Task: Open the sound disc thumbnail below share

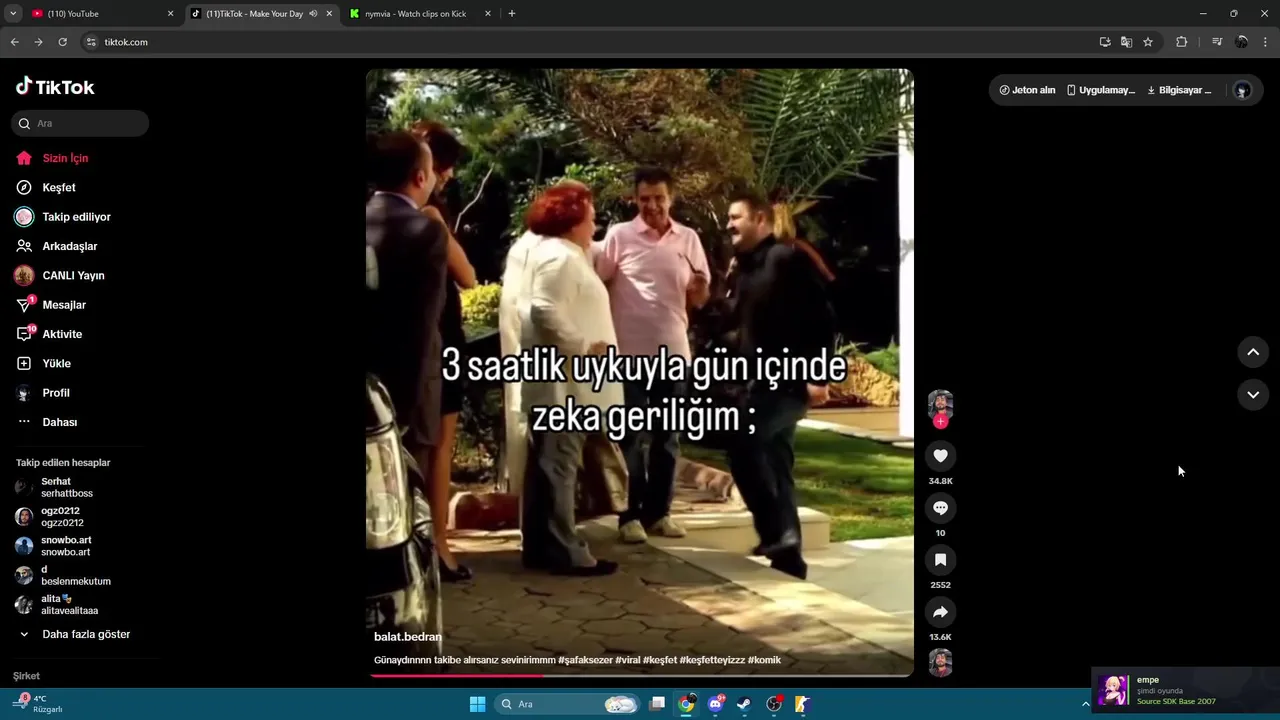Action: pos(940,663)
